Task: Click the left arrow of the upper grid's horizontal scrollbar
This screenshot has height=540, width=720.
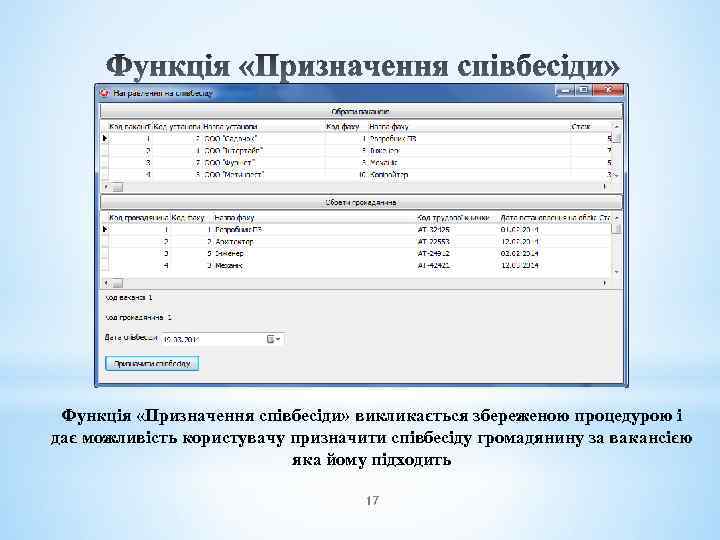Action: click(106, 187)
